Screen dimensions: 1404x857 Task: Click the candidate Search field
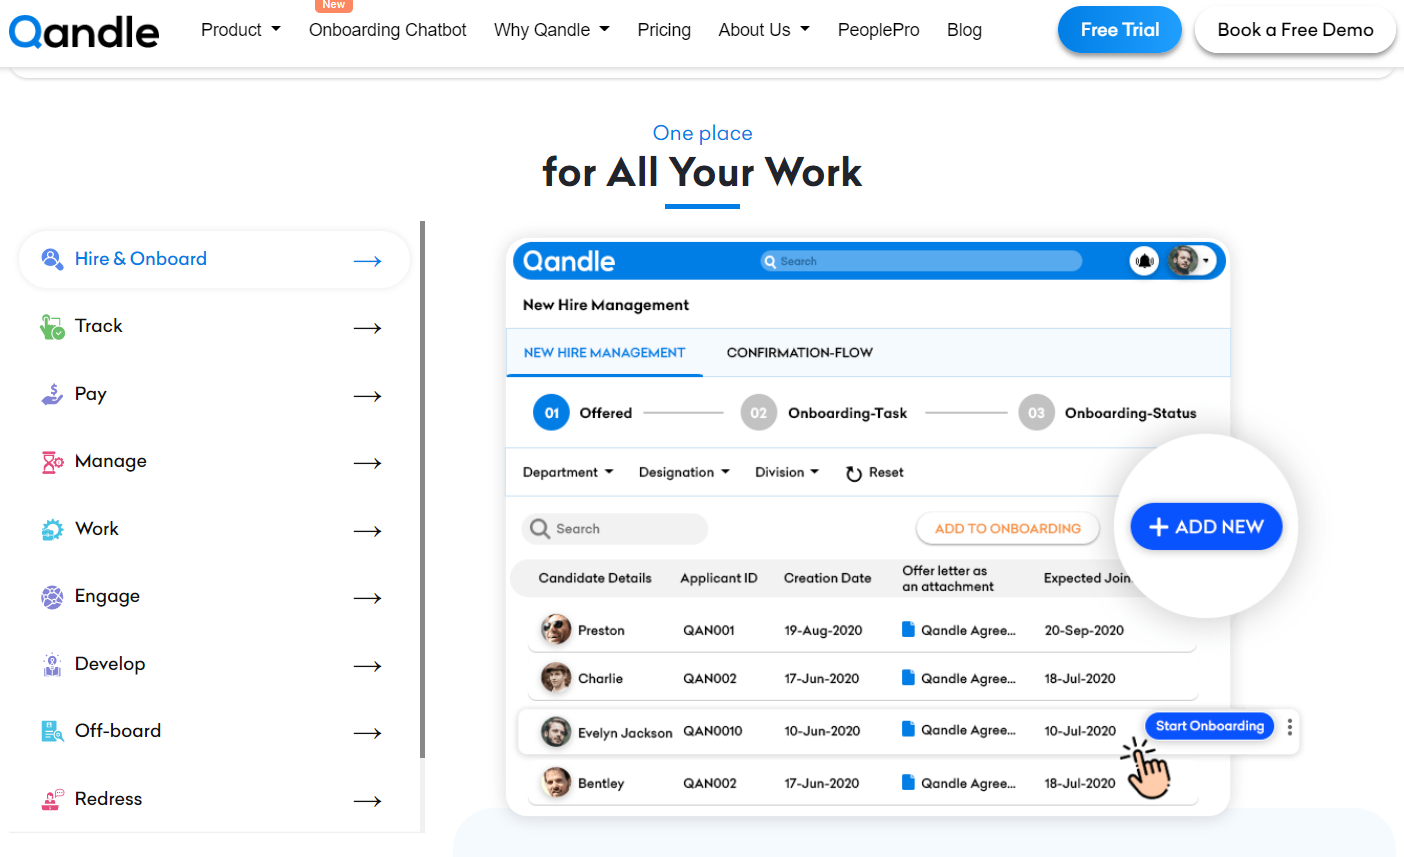[x=614, y=529]
